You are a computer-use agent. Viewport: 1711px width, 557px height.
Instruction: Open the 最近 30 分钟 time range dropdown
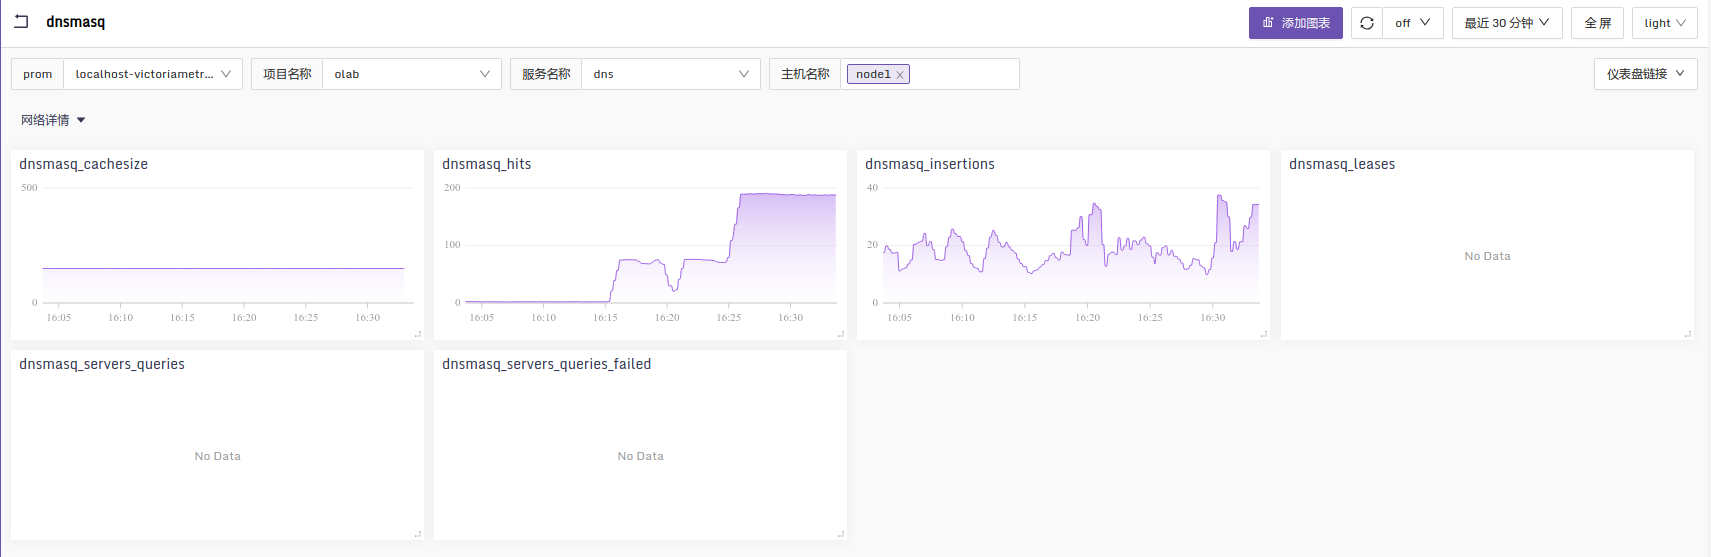[1507, 23]
